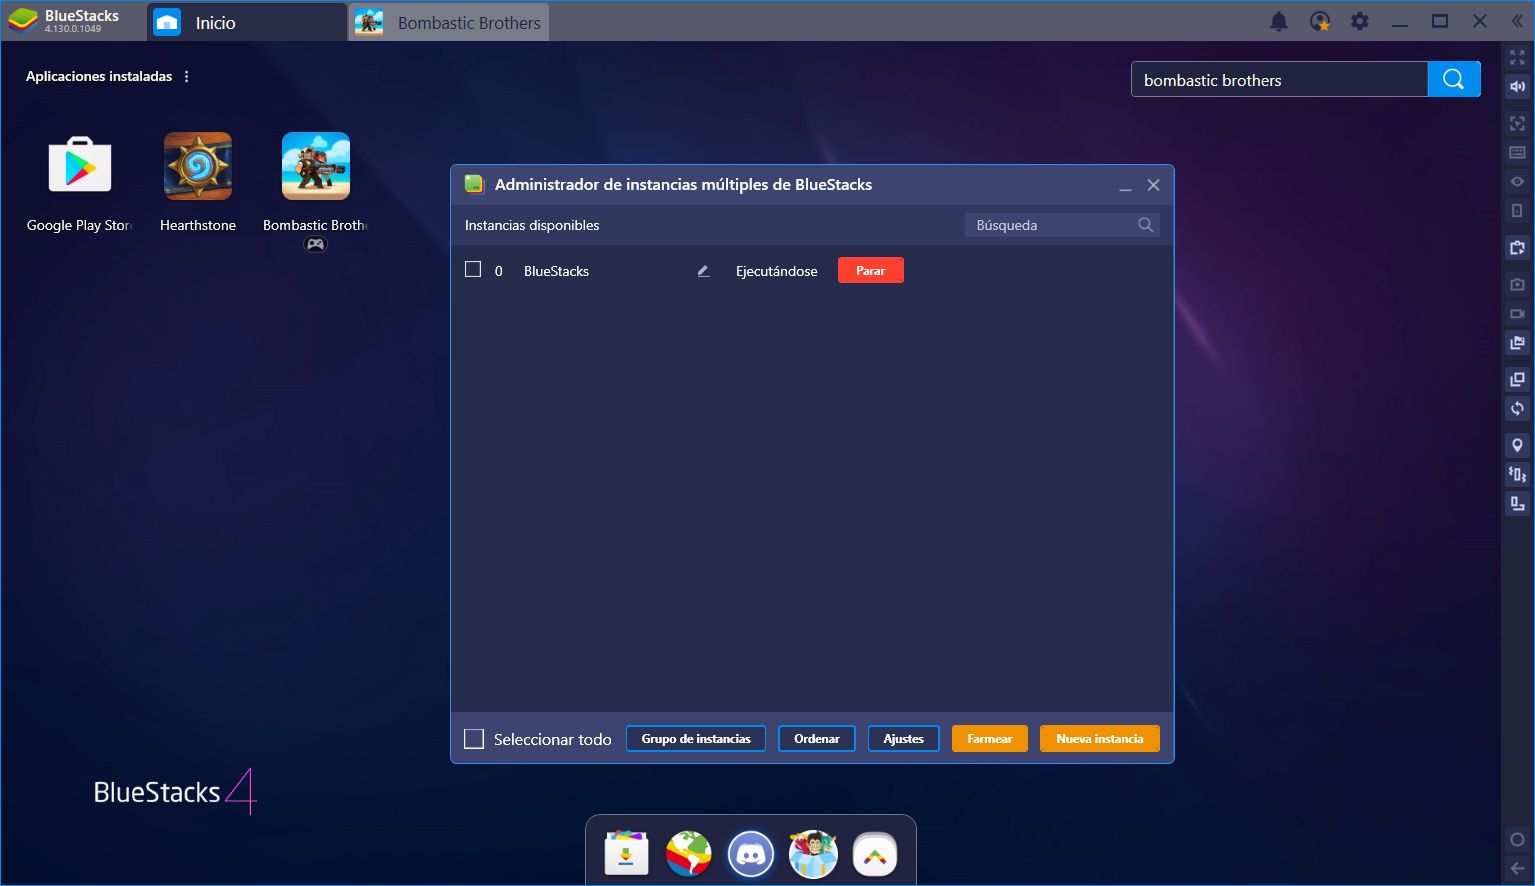The width and height of the screenshot is (1535, 886).
Task: Switch to the Inicio tab
Action: (x=247, y=22)
